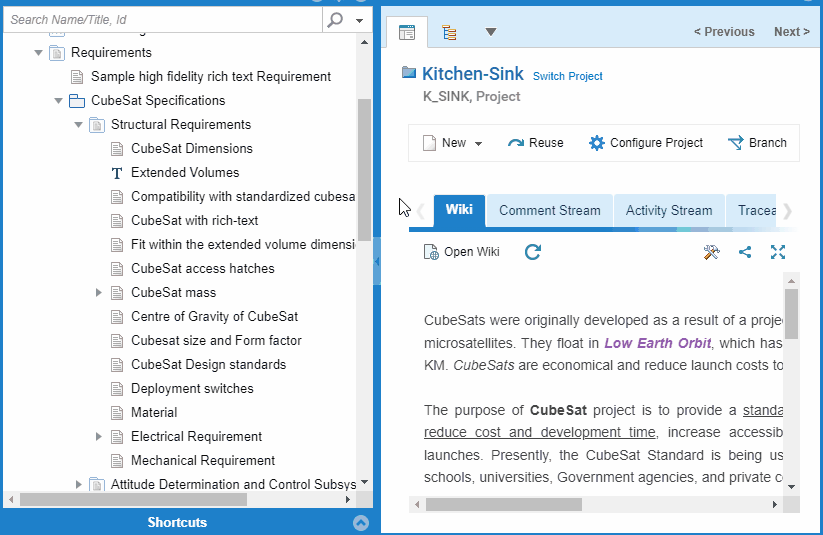This screenshot has height=535, width=823.
Task: Refresh the wiki content
Action: click(x=533, y=252)
